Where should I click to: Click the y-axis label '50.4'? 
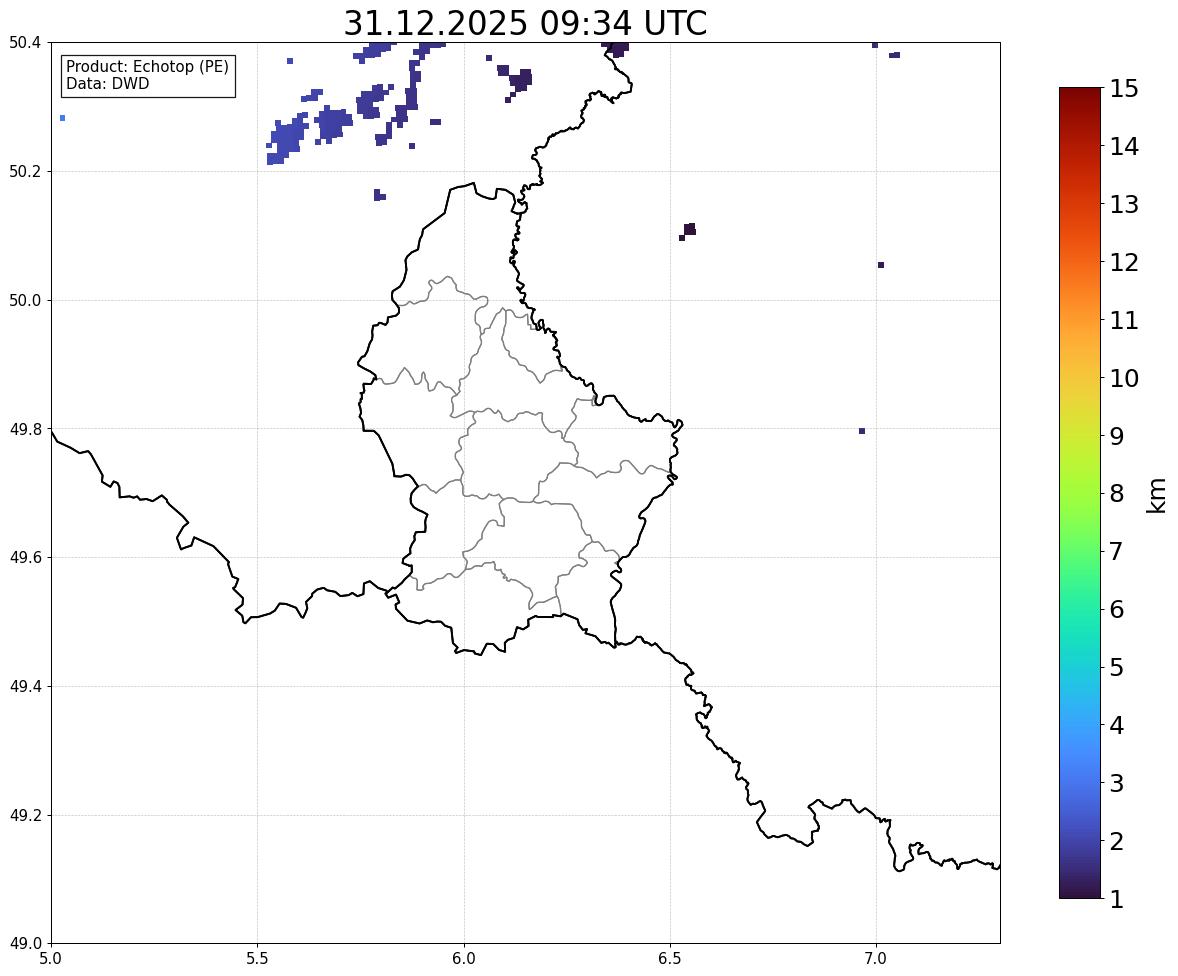coord(25,43)
